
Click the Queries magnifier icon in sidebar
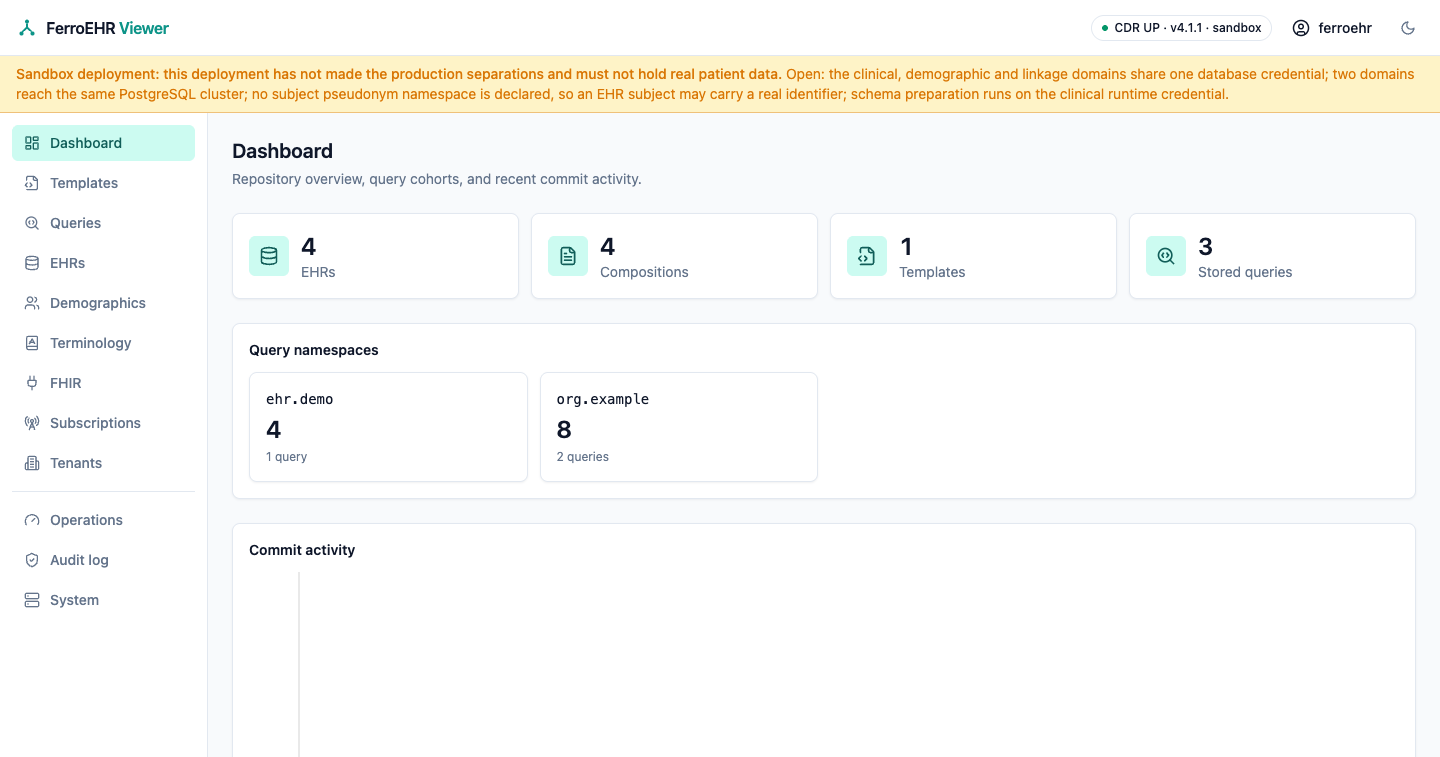[32, 223]
